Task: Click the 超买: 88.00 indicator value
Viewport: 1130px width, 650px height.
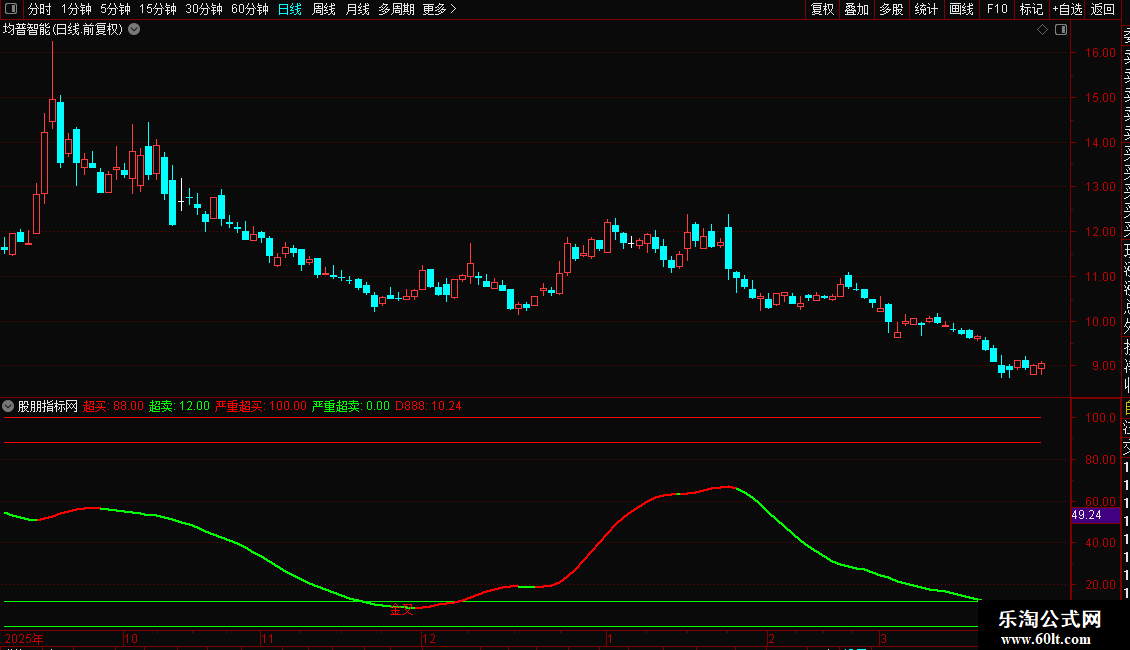Action: tap(113, 406)
